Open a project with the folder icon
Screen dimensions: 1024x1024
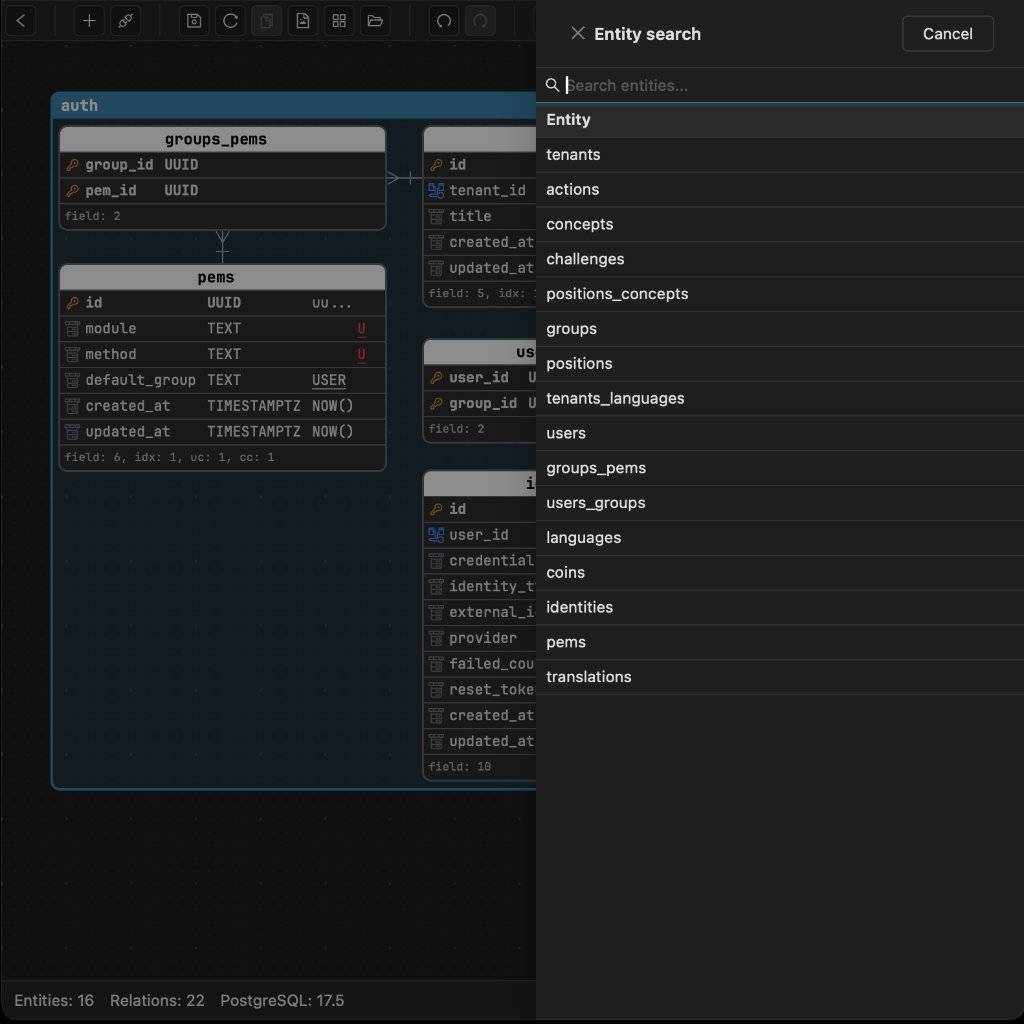tap(376, 21)
